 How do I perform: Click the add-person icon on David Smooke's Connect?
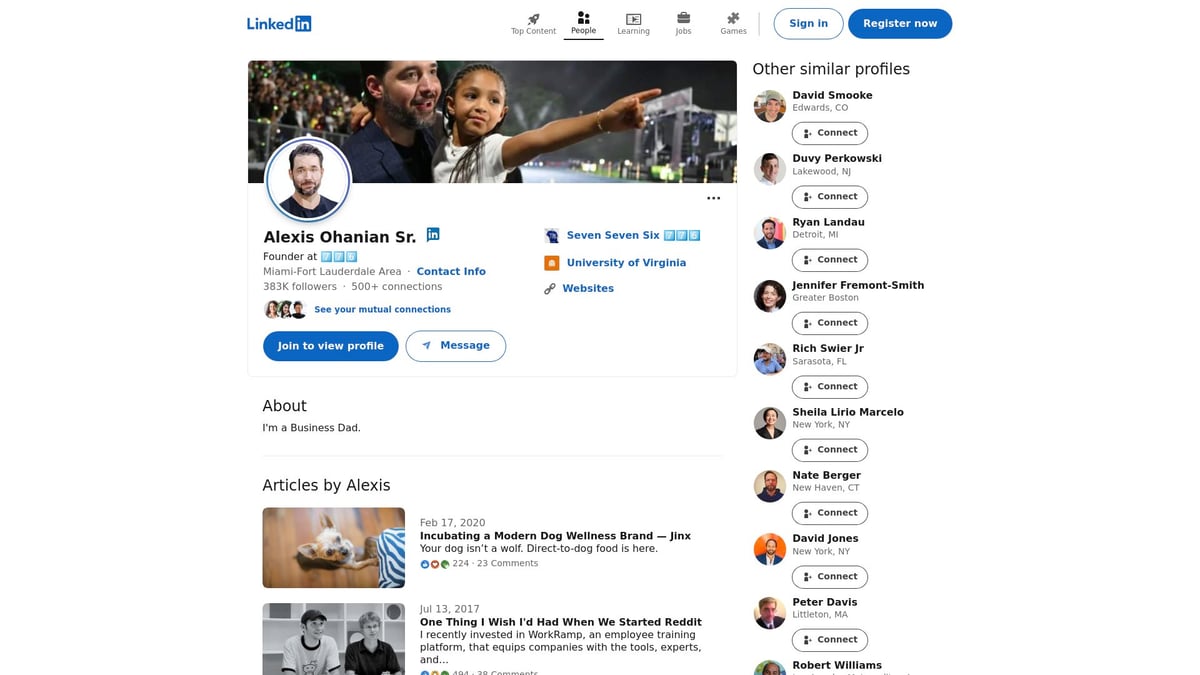[x=807, y=132]
